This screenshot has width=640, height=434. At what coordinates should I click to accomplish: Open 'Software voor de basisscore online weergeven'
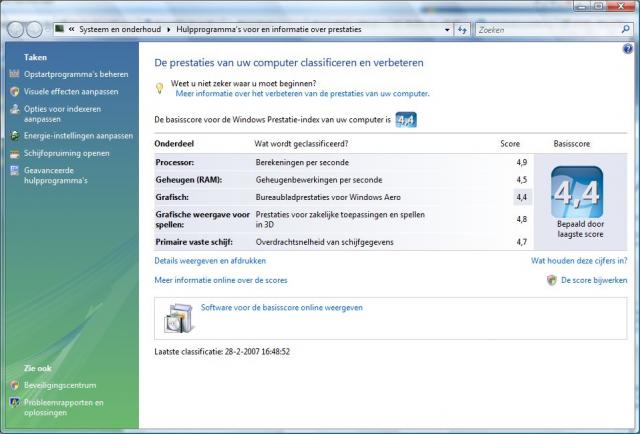pyautogui.click(x=282, y=308)
